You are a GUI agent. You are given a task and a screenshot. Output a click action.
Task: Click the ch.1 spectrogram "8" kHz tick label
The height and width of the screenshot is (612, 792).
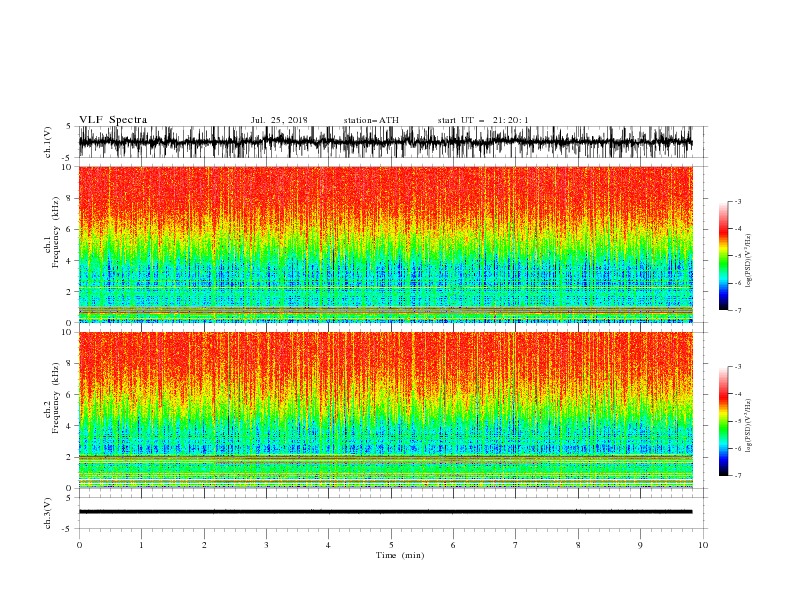[x=70, y=198]
